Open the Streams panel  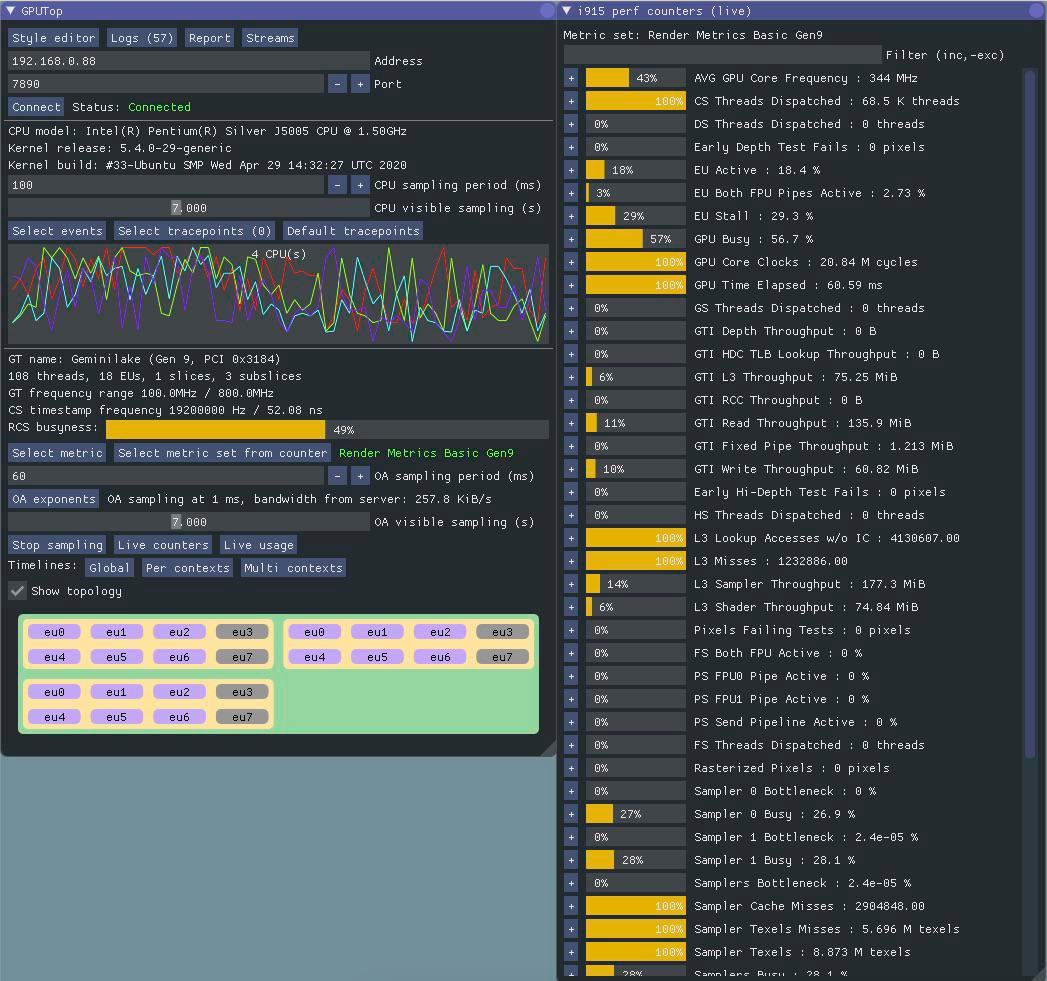click(269, 37)
